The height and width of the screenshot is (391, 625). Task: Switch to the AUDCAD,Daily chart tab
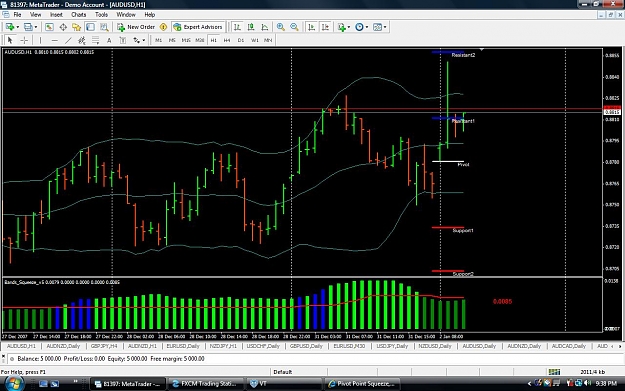[568, 346]
